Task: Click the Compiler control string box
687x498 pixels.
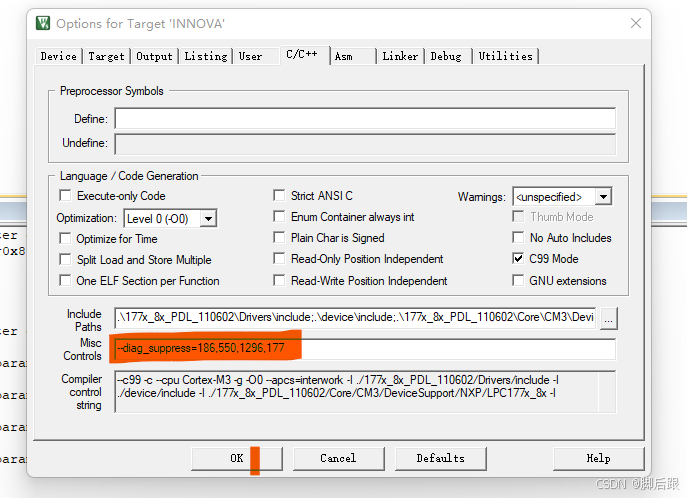Action: pos(365,392)
